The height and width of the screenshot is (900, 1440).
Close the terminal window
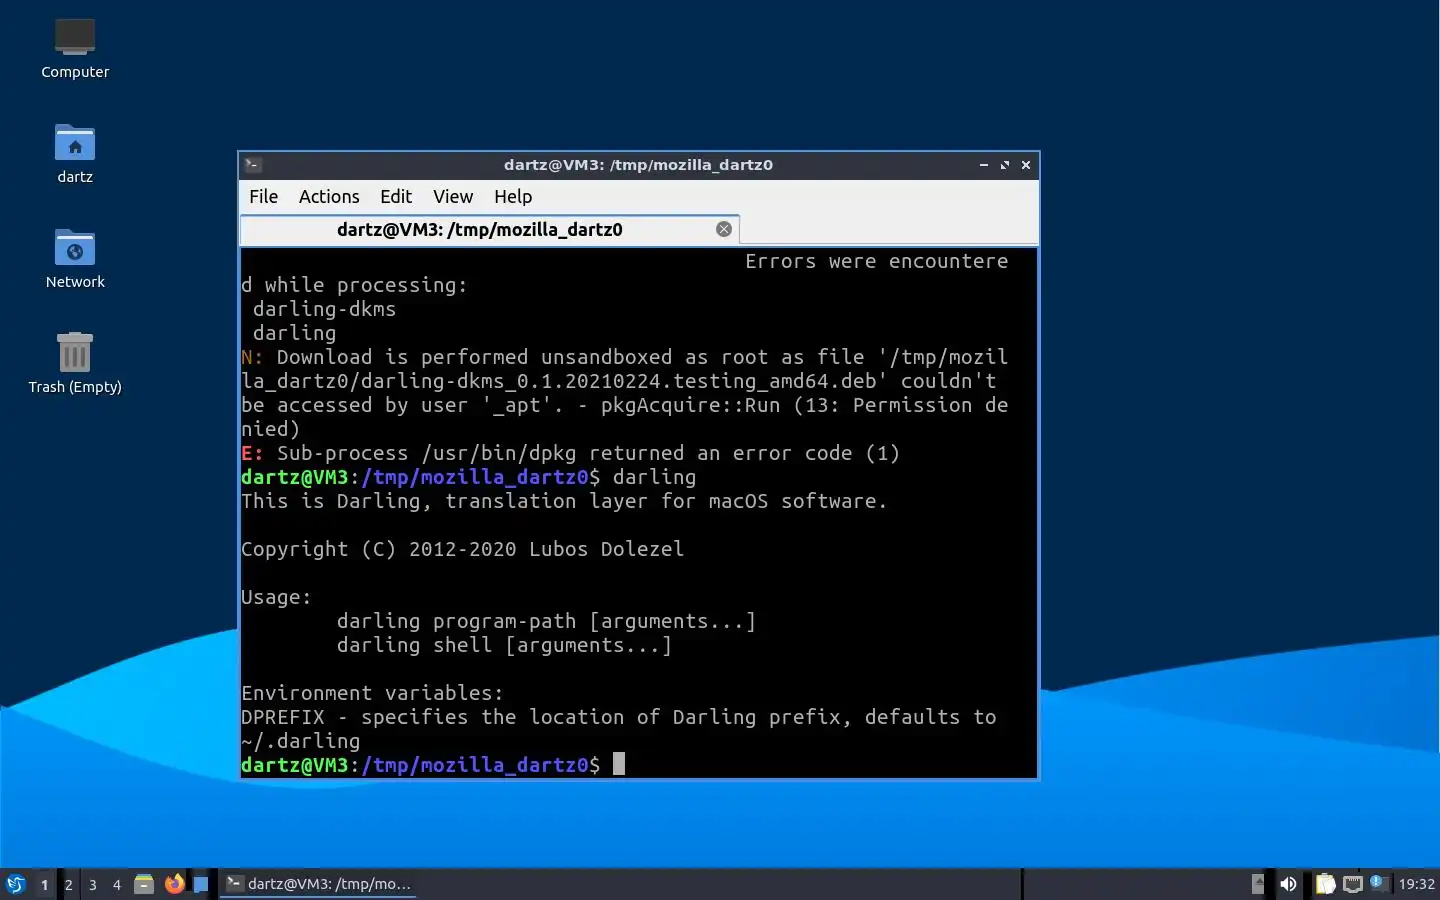[1026, 165]
